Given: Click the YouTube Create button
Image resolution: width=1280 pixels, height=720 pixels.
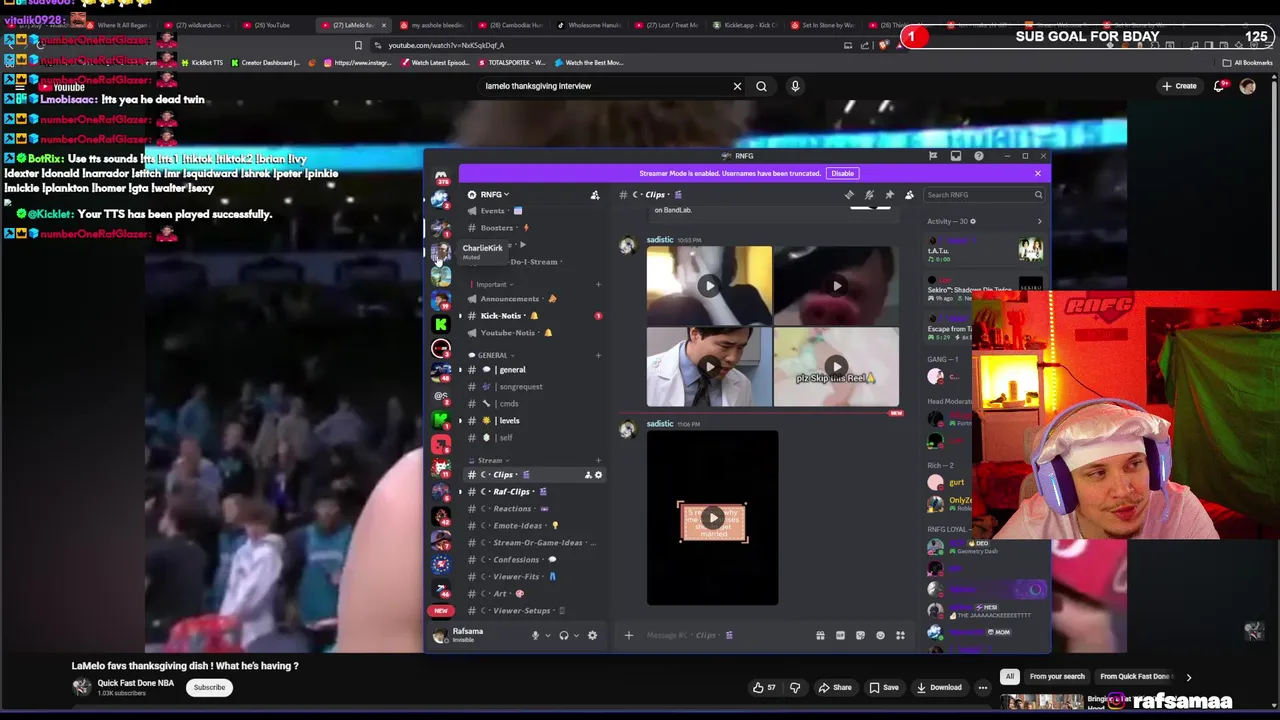Looking at the screenshot, I should [1179, 86].
